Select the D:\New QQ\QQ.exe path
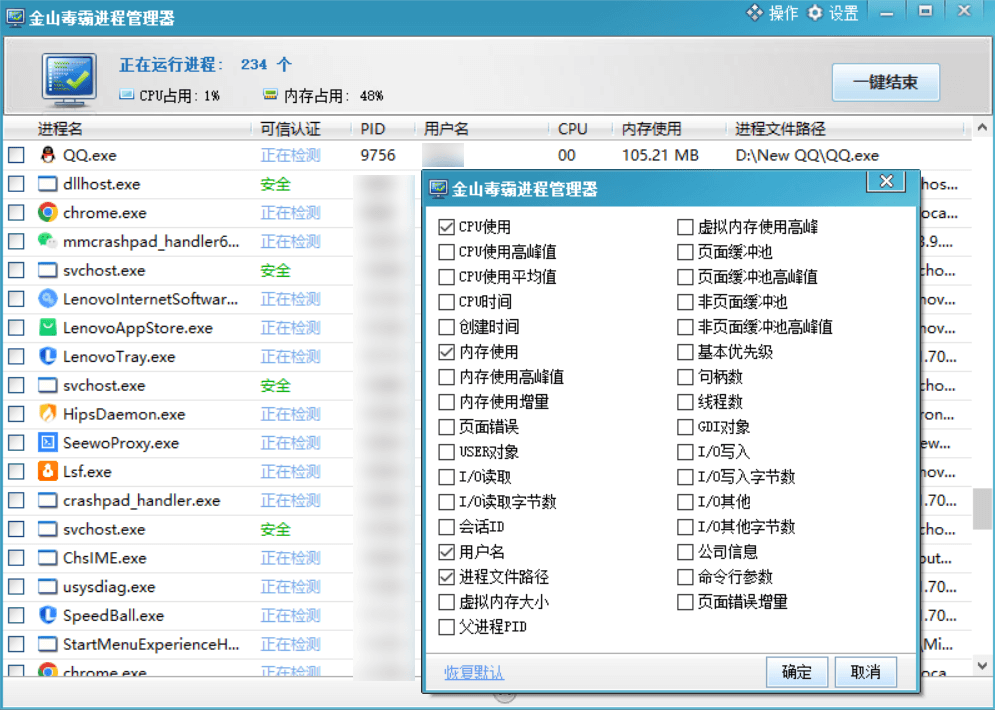Screen dimensions: 995x710 click(807, 155)
